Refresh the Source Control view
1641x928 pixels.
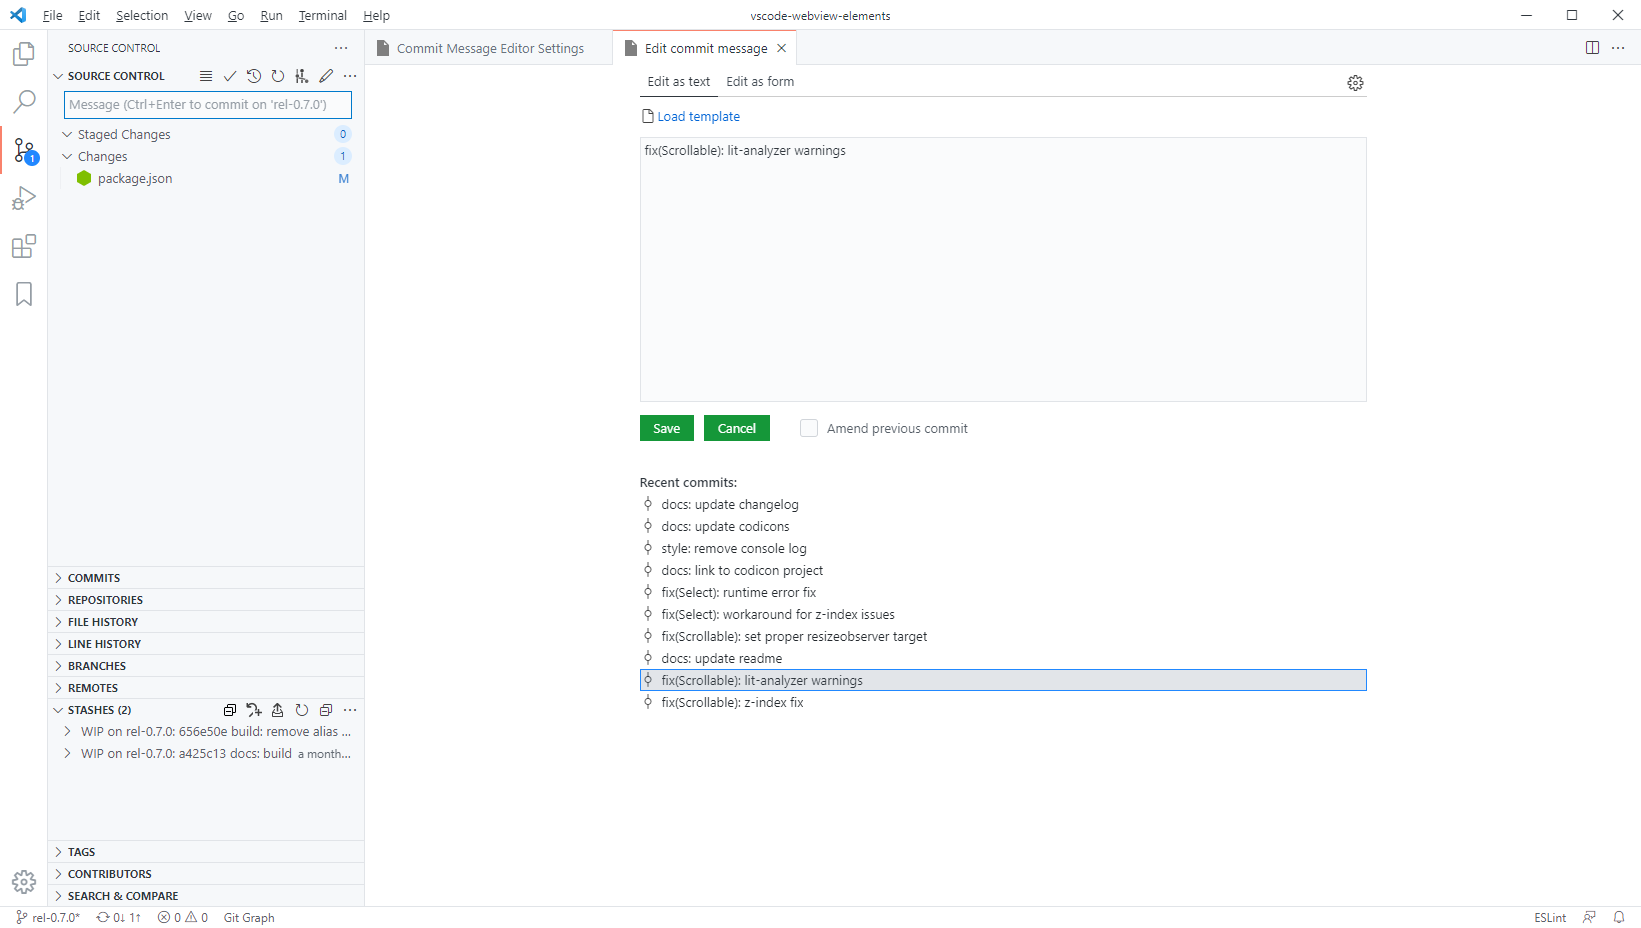tap(277, 75)
